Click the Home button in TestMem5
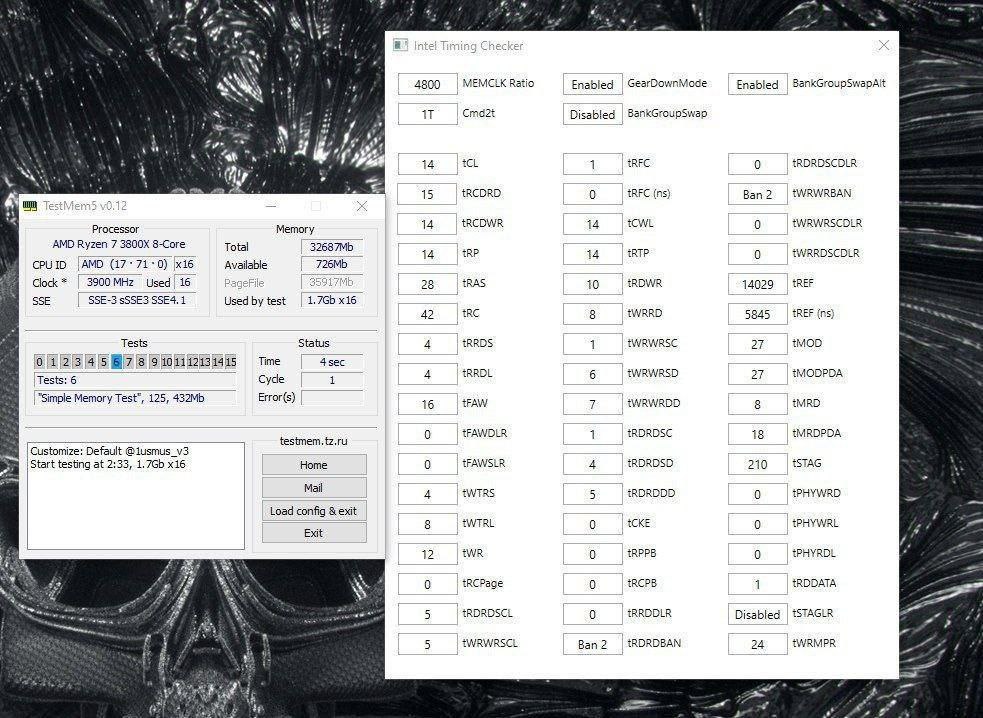 314,465
